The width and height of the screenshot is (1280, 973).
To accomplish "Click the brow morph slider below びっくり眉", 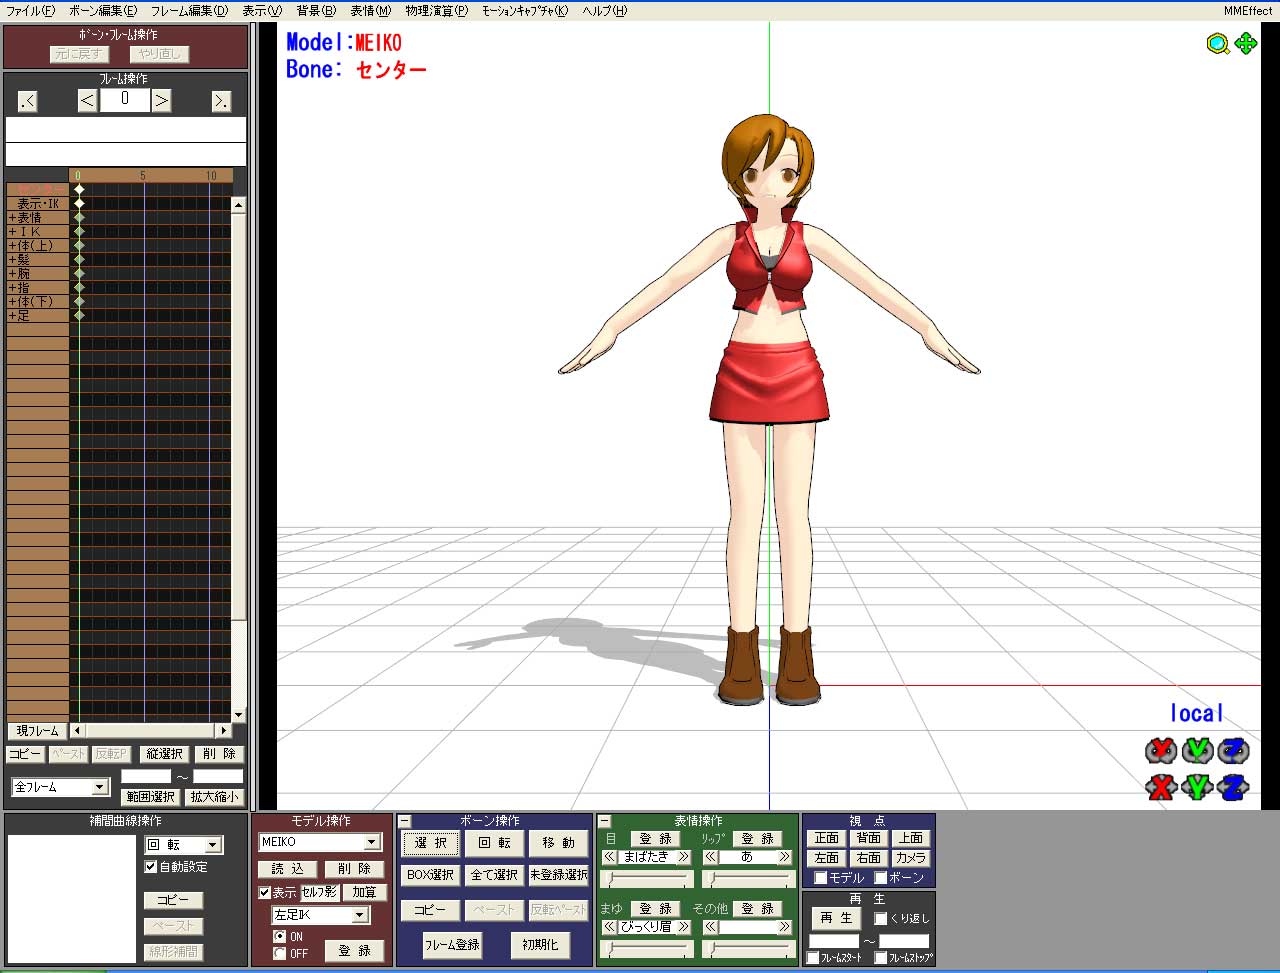I will (647, 950).
